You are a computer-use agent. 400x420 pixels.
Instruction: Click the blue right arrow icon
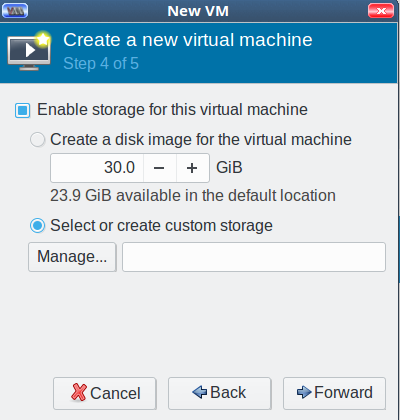tap(304, 392)
